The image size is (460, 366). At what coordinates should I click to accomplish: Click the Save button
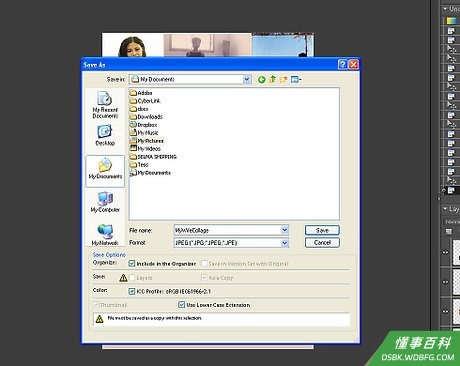tap(322, 230)
